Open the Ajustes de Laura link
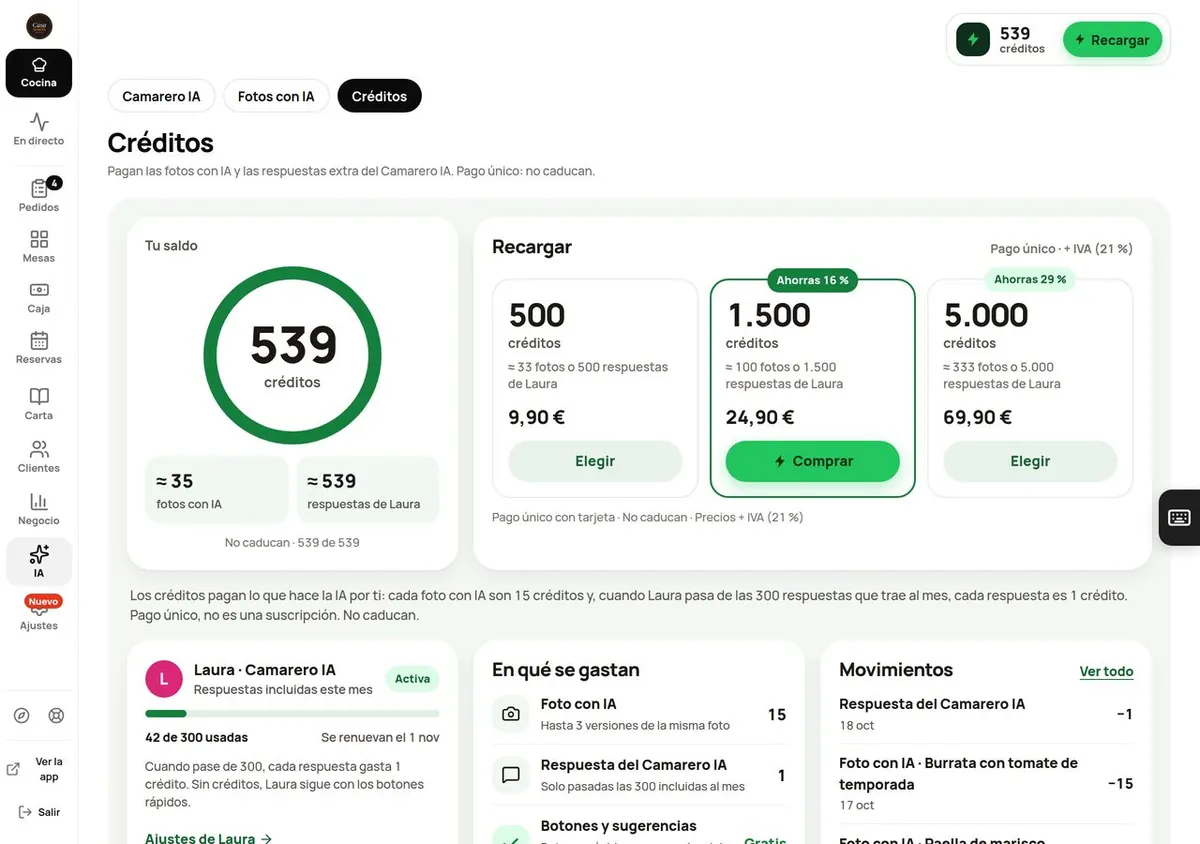 [x=209, y=838]
